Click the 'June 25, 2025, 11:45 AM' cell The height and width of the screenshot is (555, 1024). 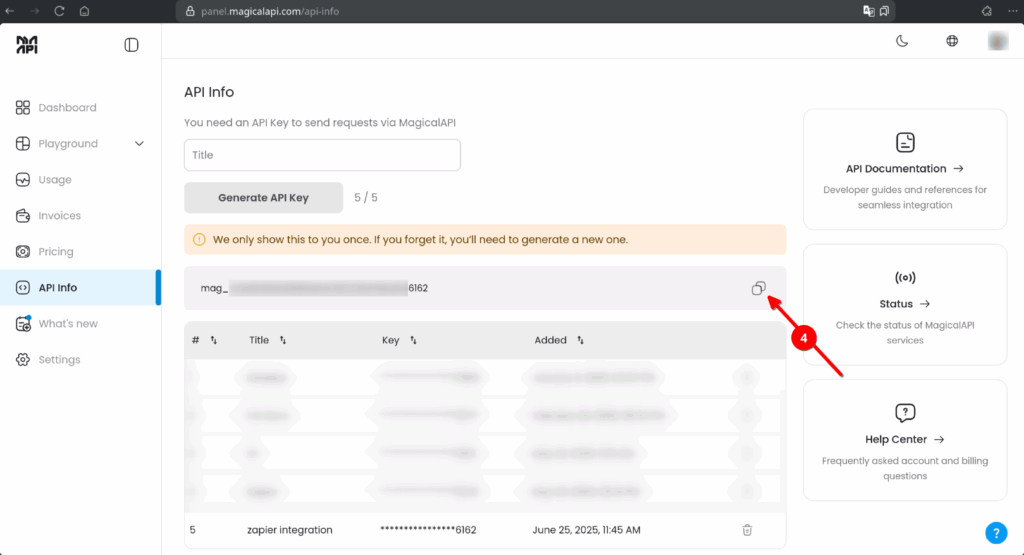586,530
